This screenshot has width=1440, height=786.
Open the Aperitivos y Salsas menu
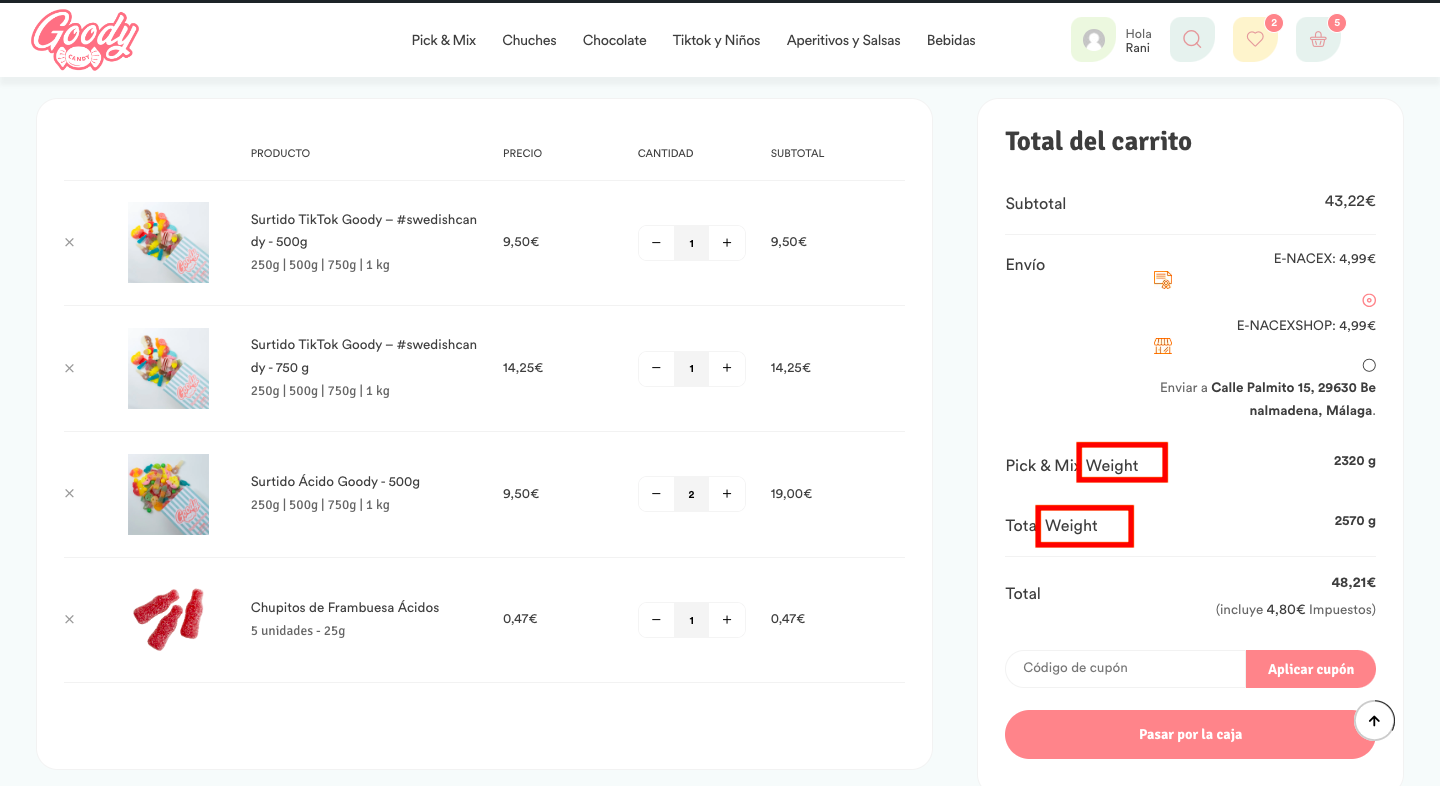coord(843,40)
